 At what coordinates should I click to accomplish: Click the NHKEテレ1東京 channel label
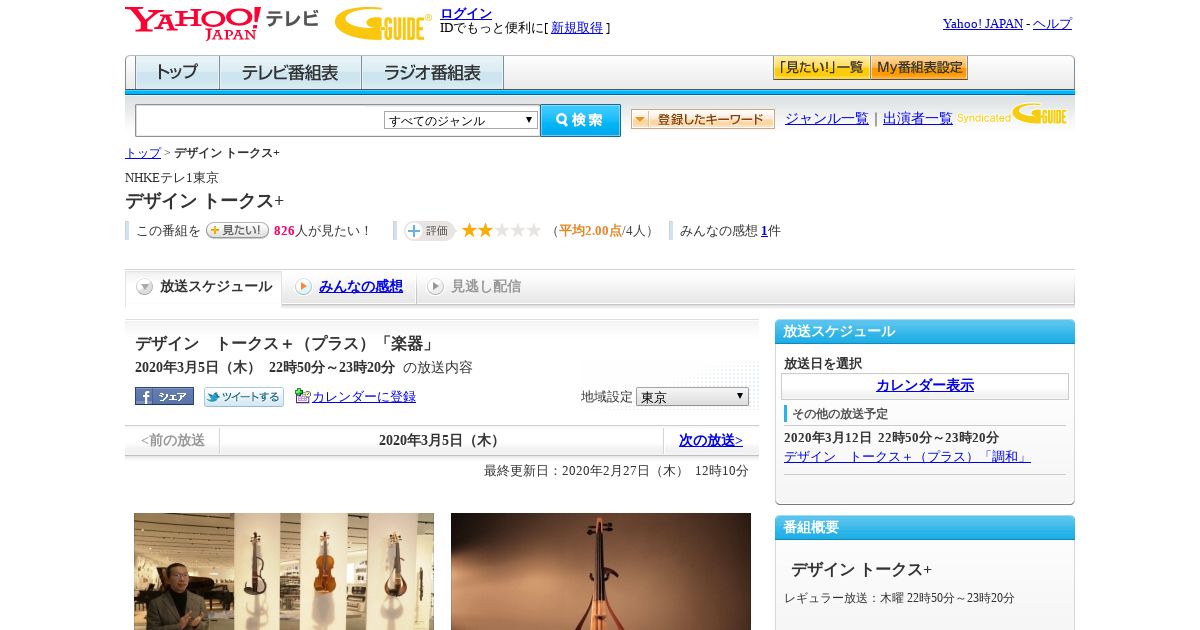pyautogui.click(x=172, y=178)
